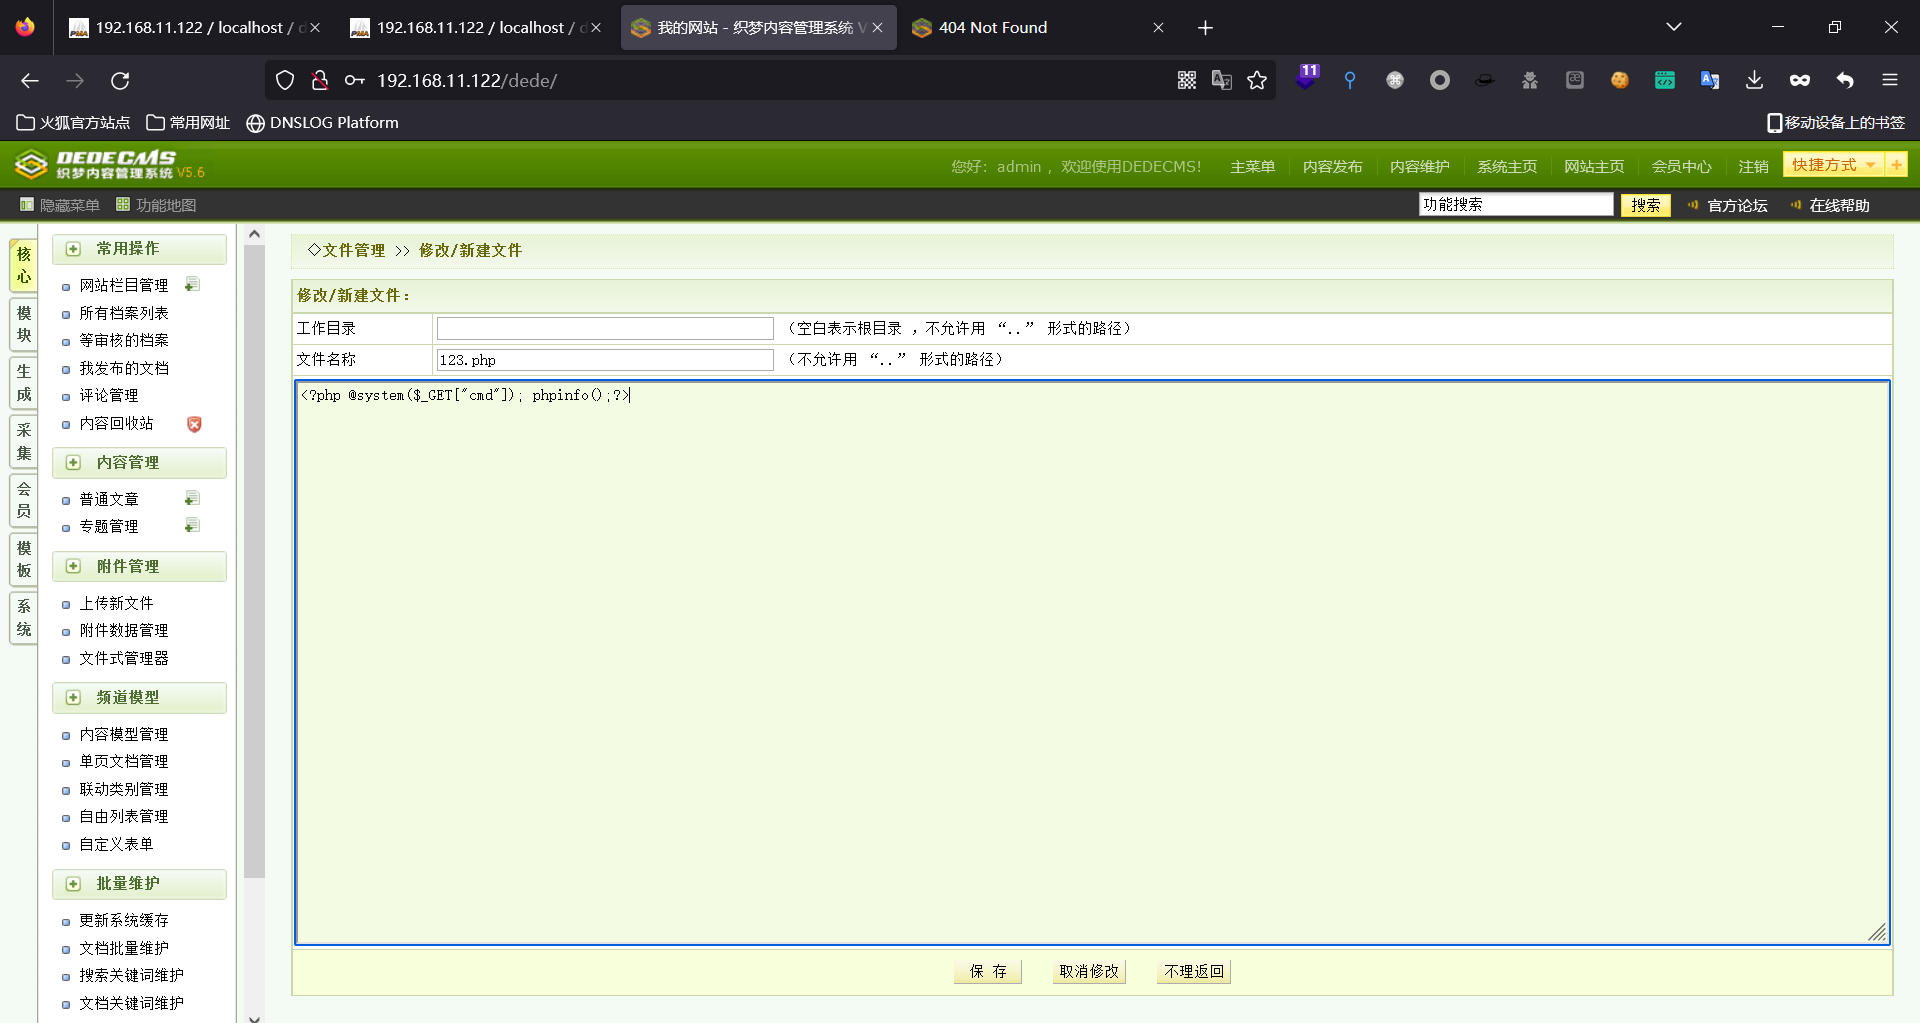
Task: Open the 内容发布 top menu item
Action: pos(1332,167)
